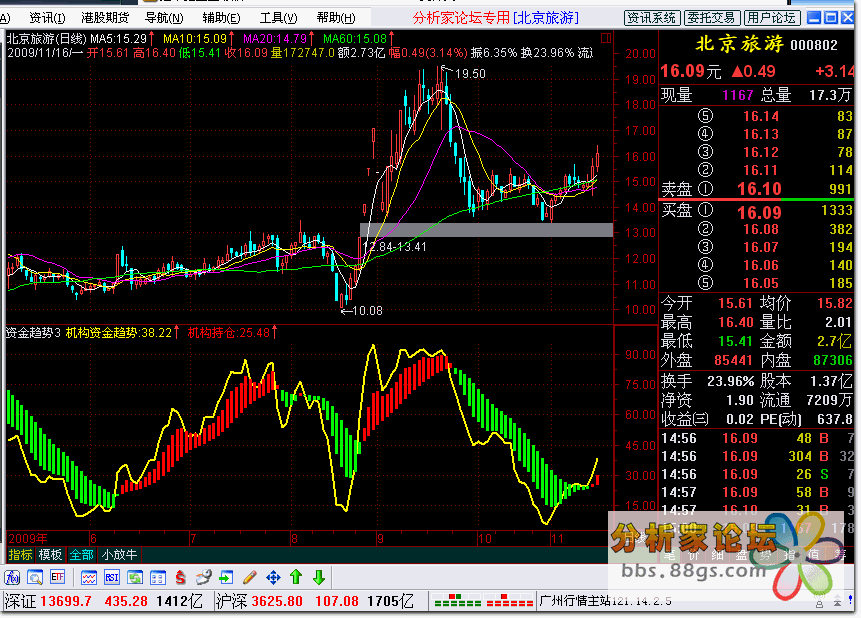Click the month 9 marker on timeline
This screenshot has height=618, width=861.
[380, 538]
